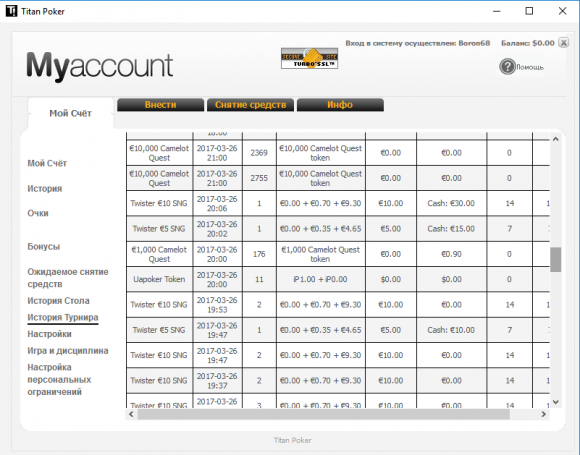Select the Мой Счёт main tab
The height and width of the screenshot is (455, 580).
click(71, 113)
